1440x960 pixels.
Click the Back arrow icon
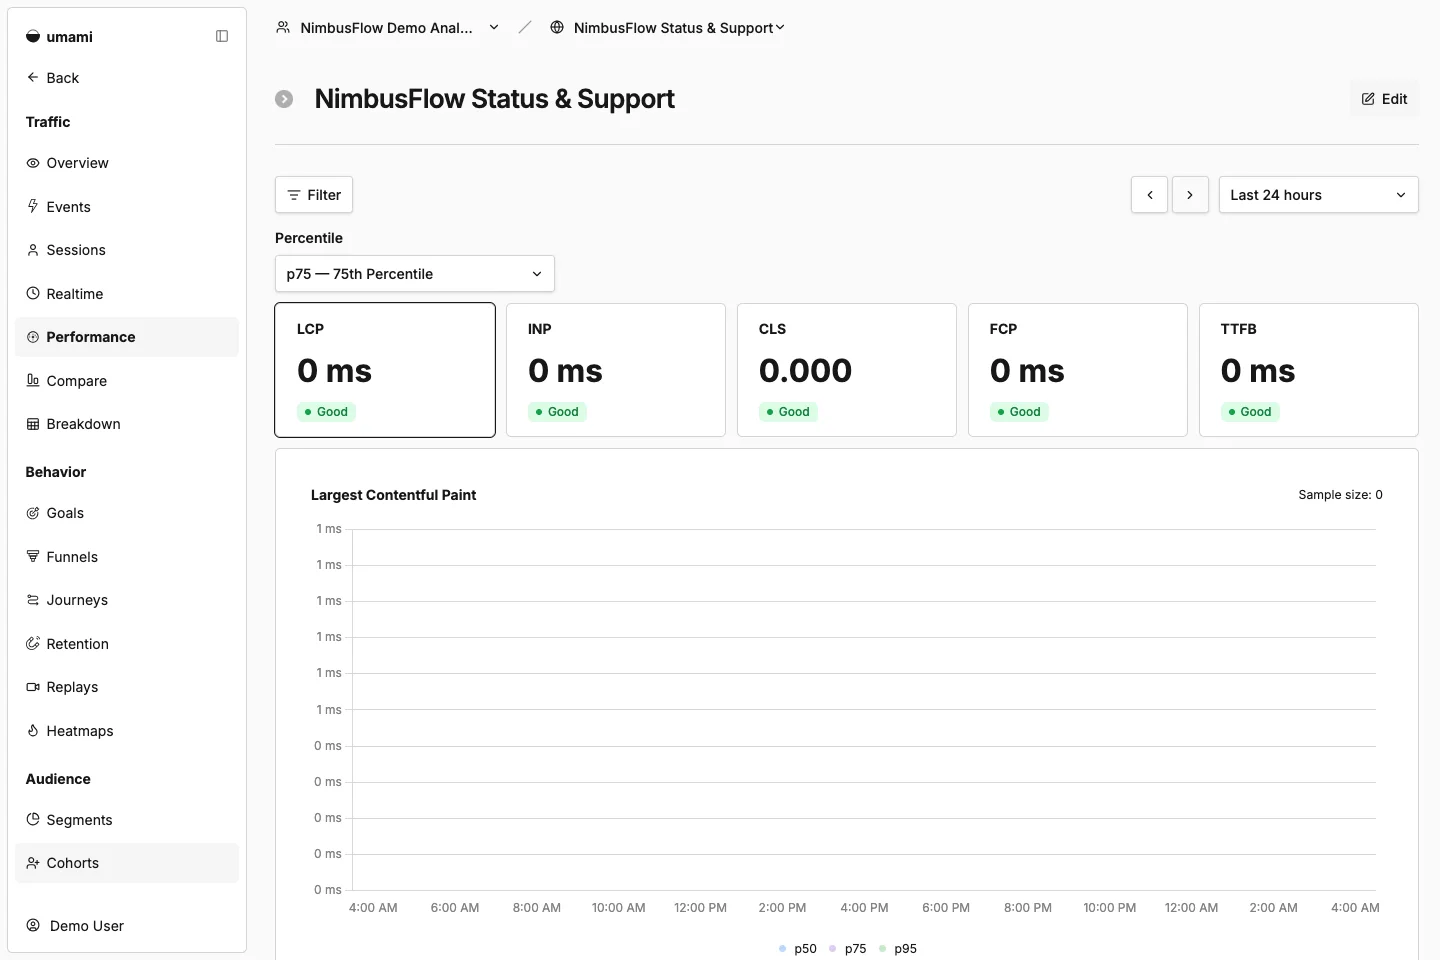33,77
